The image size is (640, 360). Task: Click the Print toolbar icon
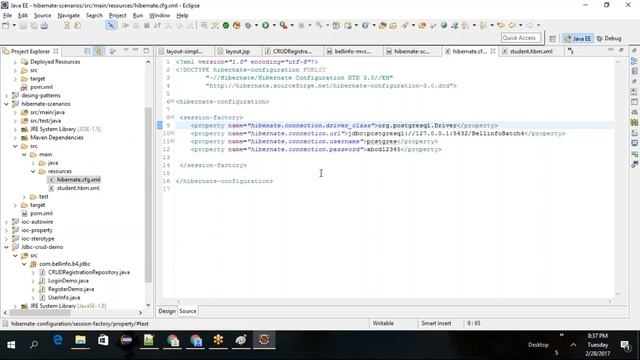[44, 26]
